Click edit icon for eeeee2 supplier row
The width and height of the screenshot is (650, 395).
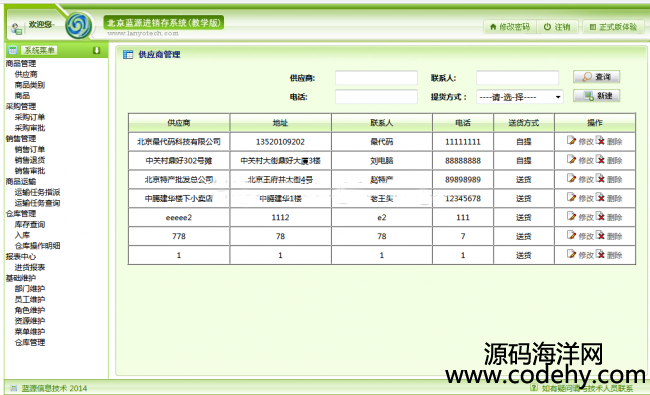(572, 216)
